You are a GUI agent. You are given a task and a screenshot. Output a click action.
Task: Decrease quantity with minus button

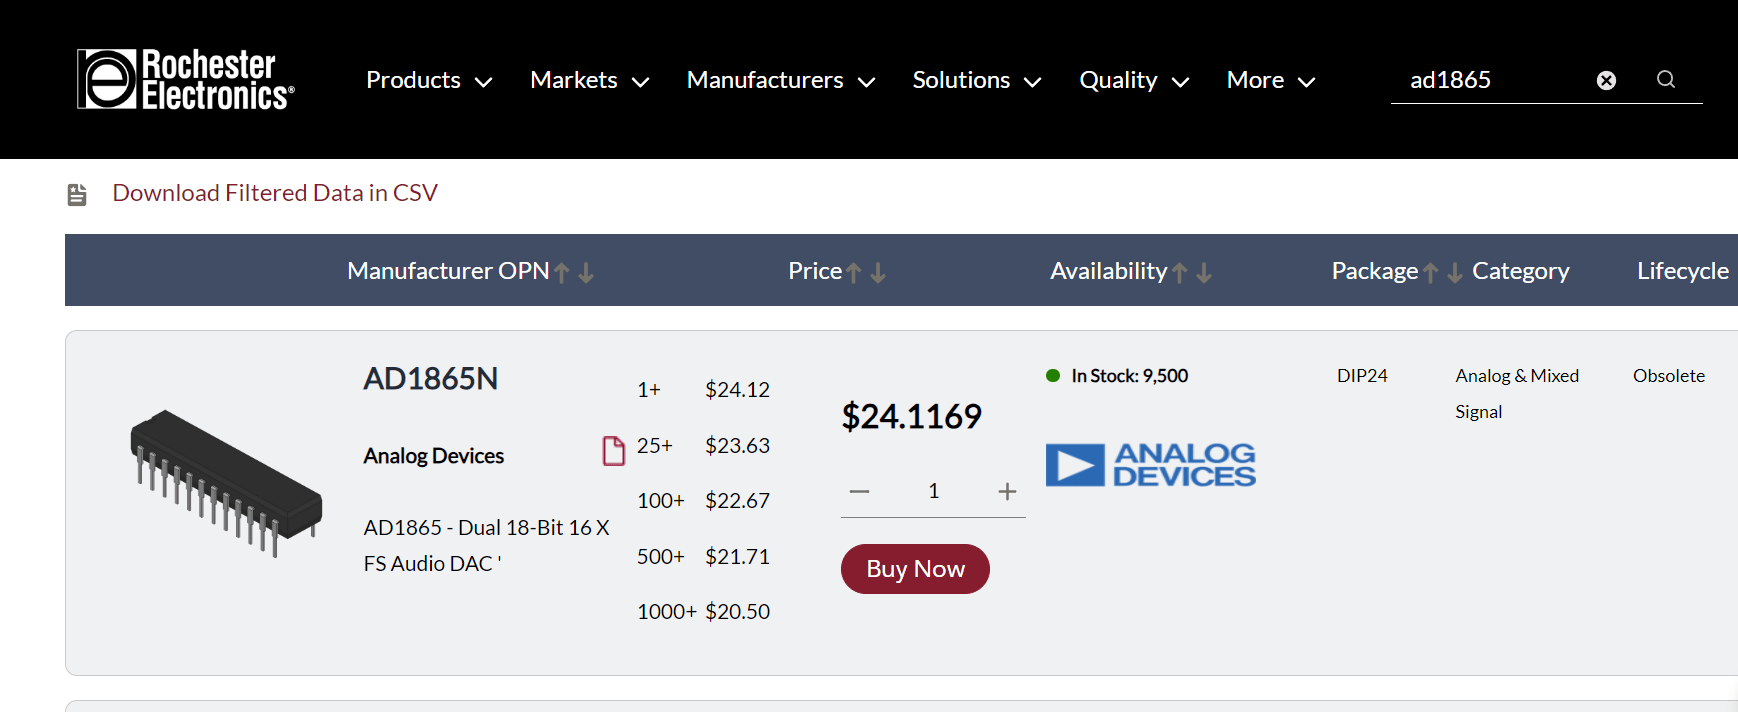coord(859,491)
